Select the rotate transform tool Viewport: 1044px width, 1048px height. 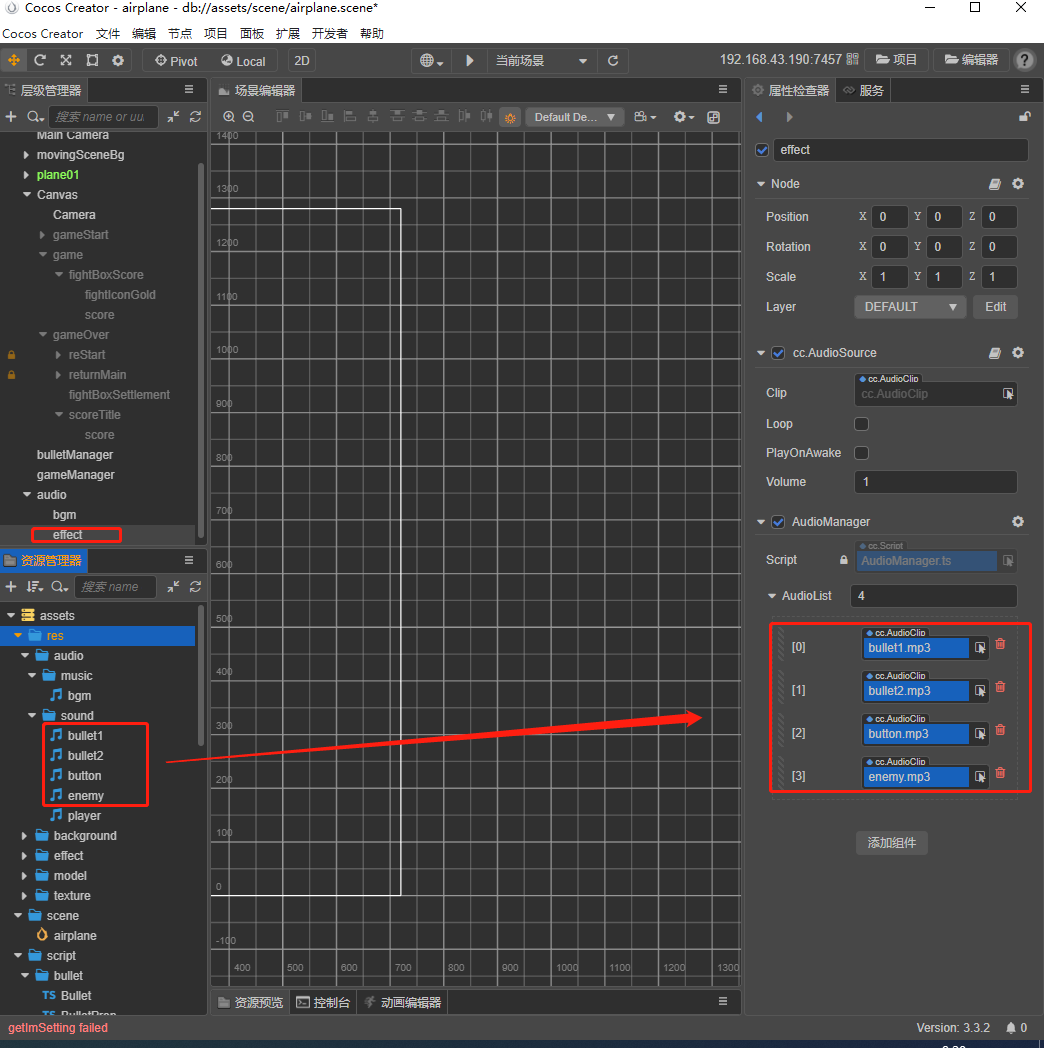(x=39, y=60)
